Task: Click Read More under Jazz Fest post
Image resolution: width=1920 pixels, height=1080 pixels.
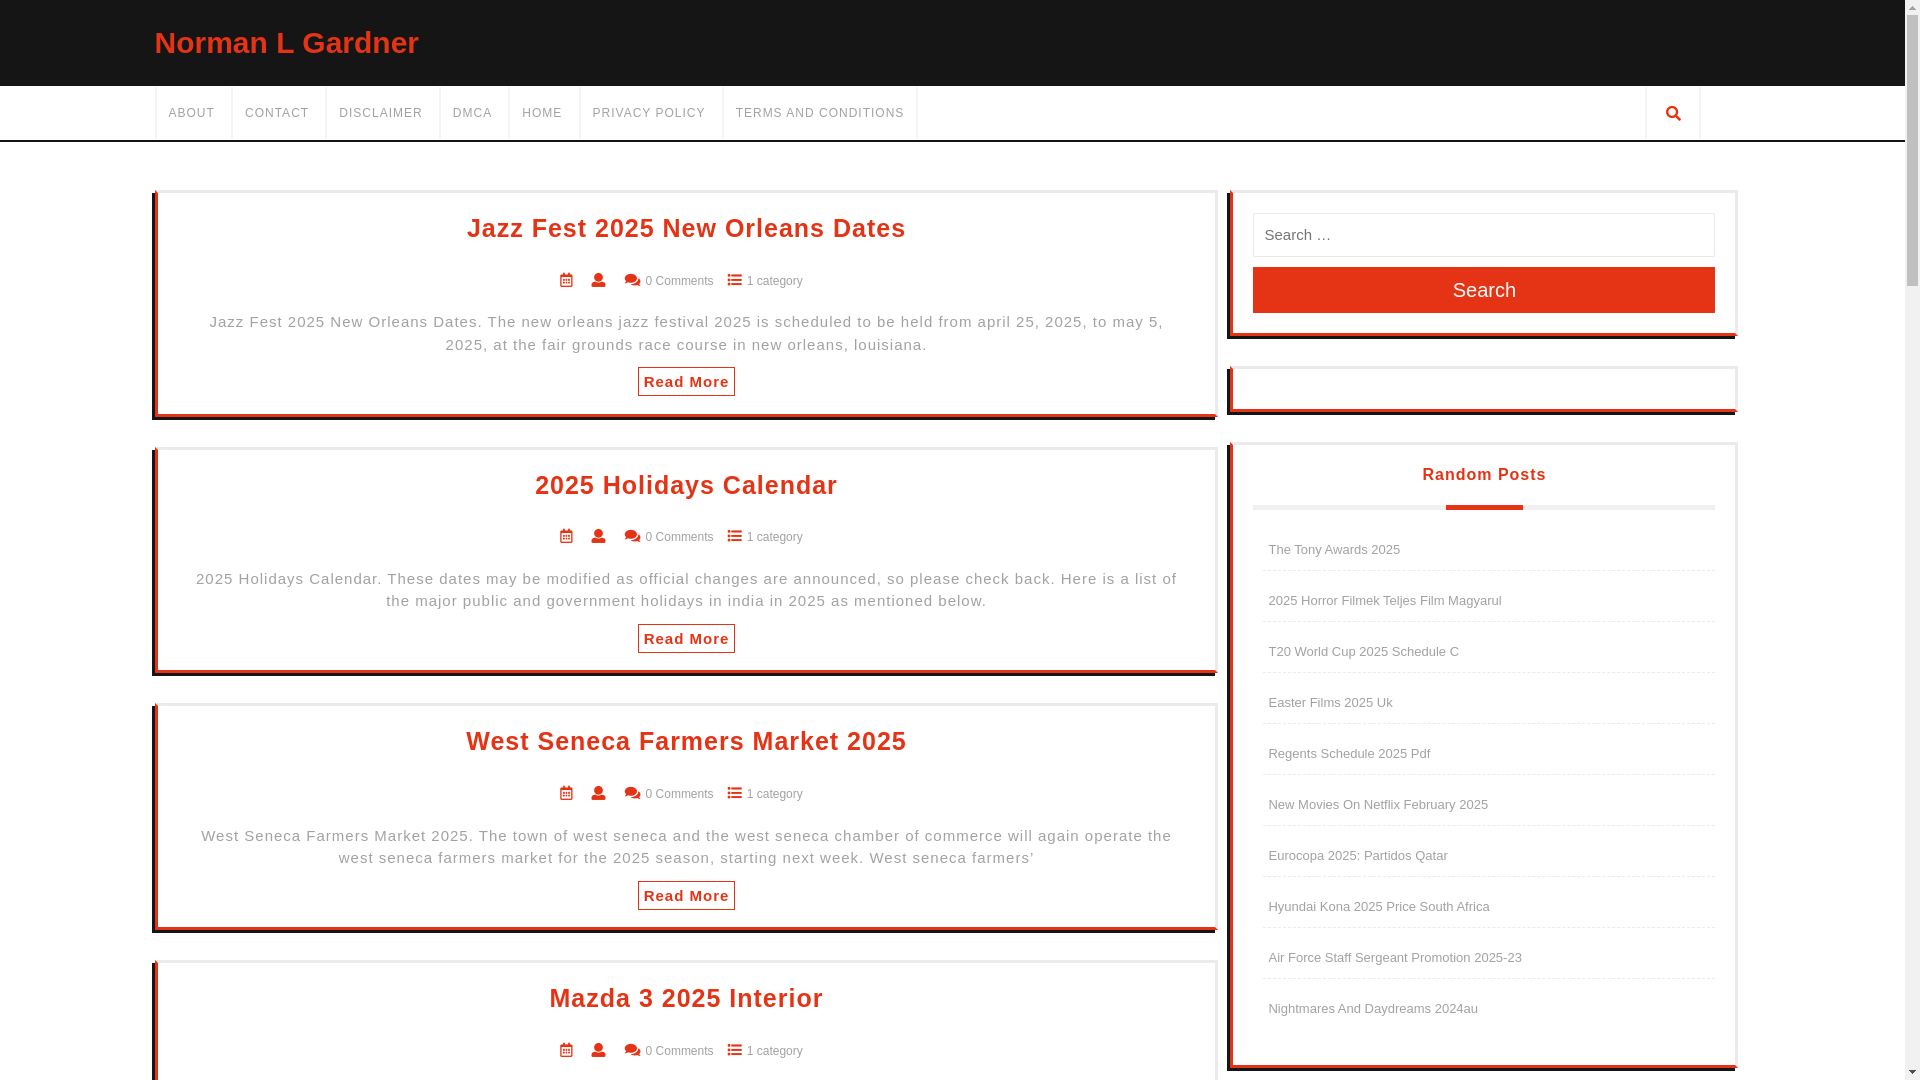Action: (686, 382)
